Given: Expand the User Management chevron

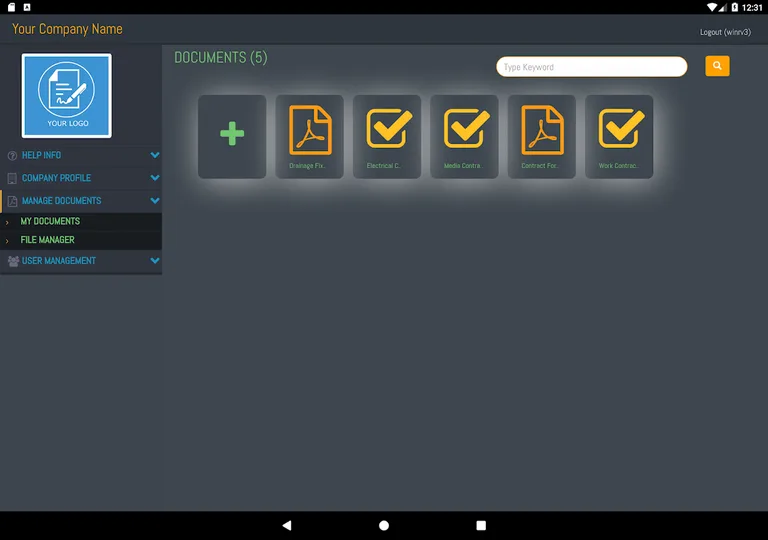Looking at the screenshot, I should (x=155, y=260).
